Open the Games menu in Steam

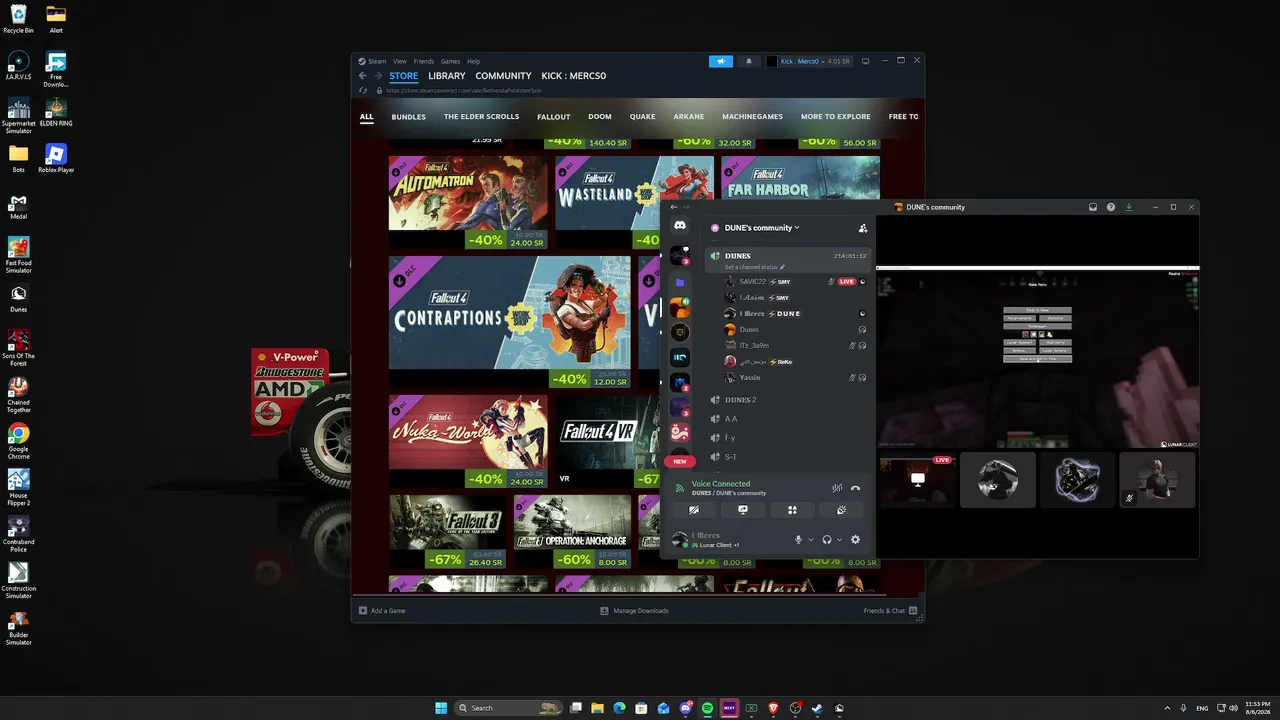point(451,61)
